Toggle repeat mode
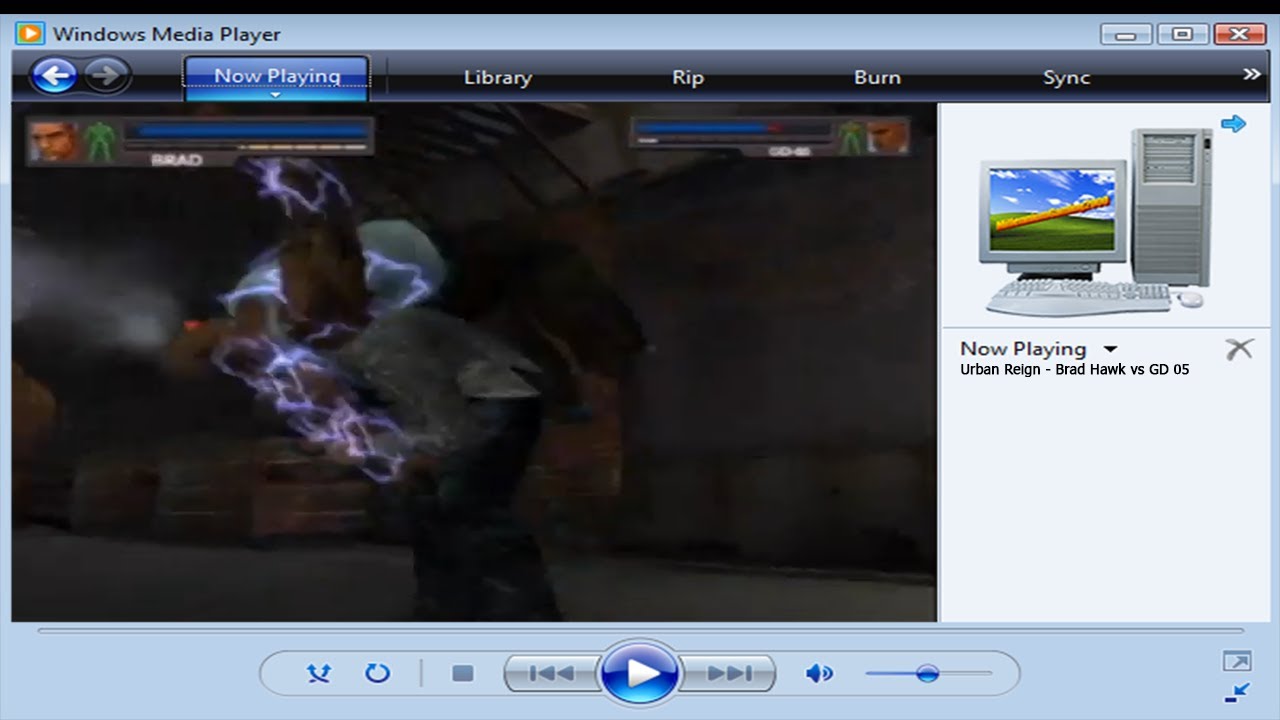This screenshot has width=1280, height=720. (377, 673)
